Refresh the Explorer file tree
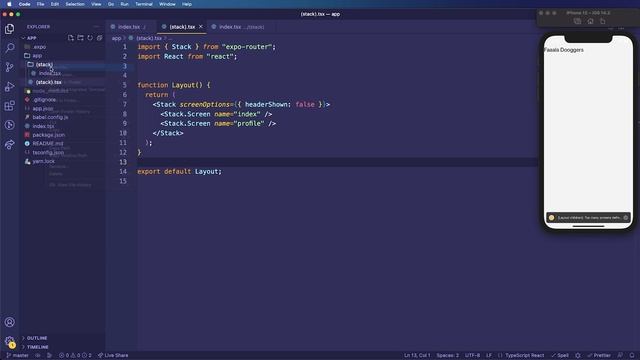640x360 pixels. [x=90, y=38]
